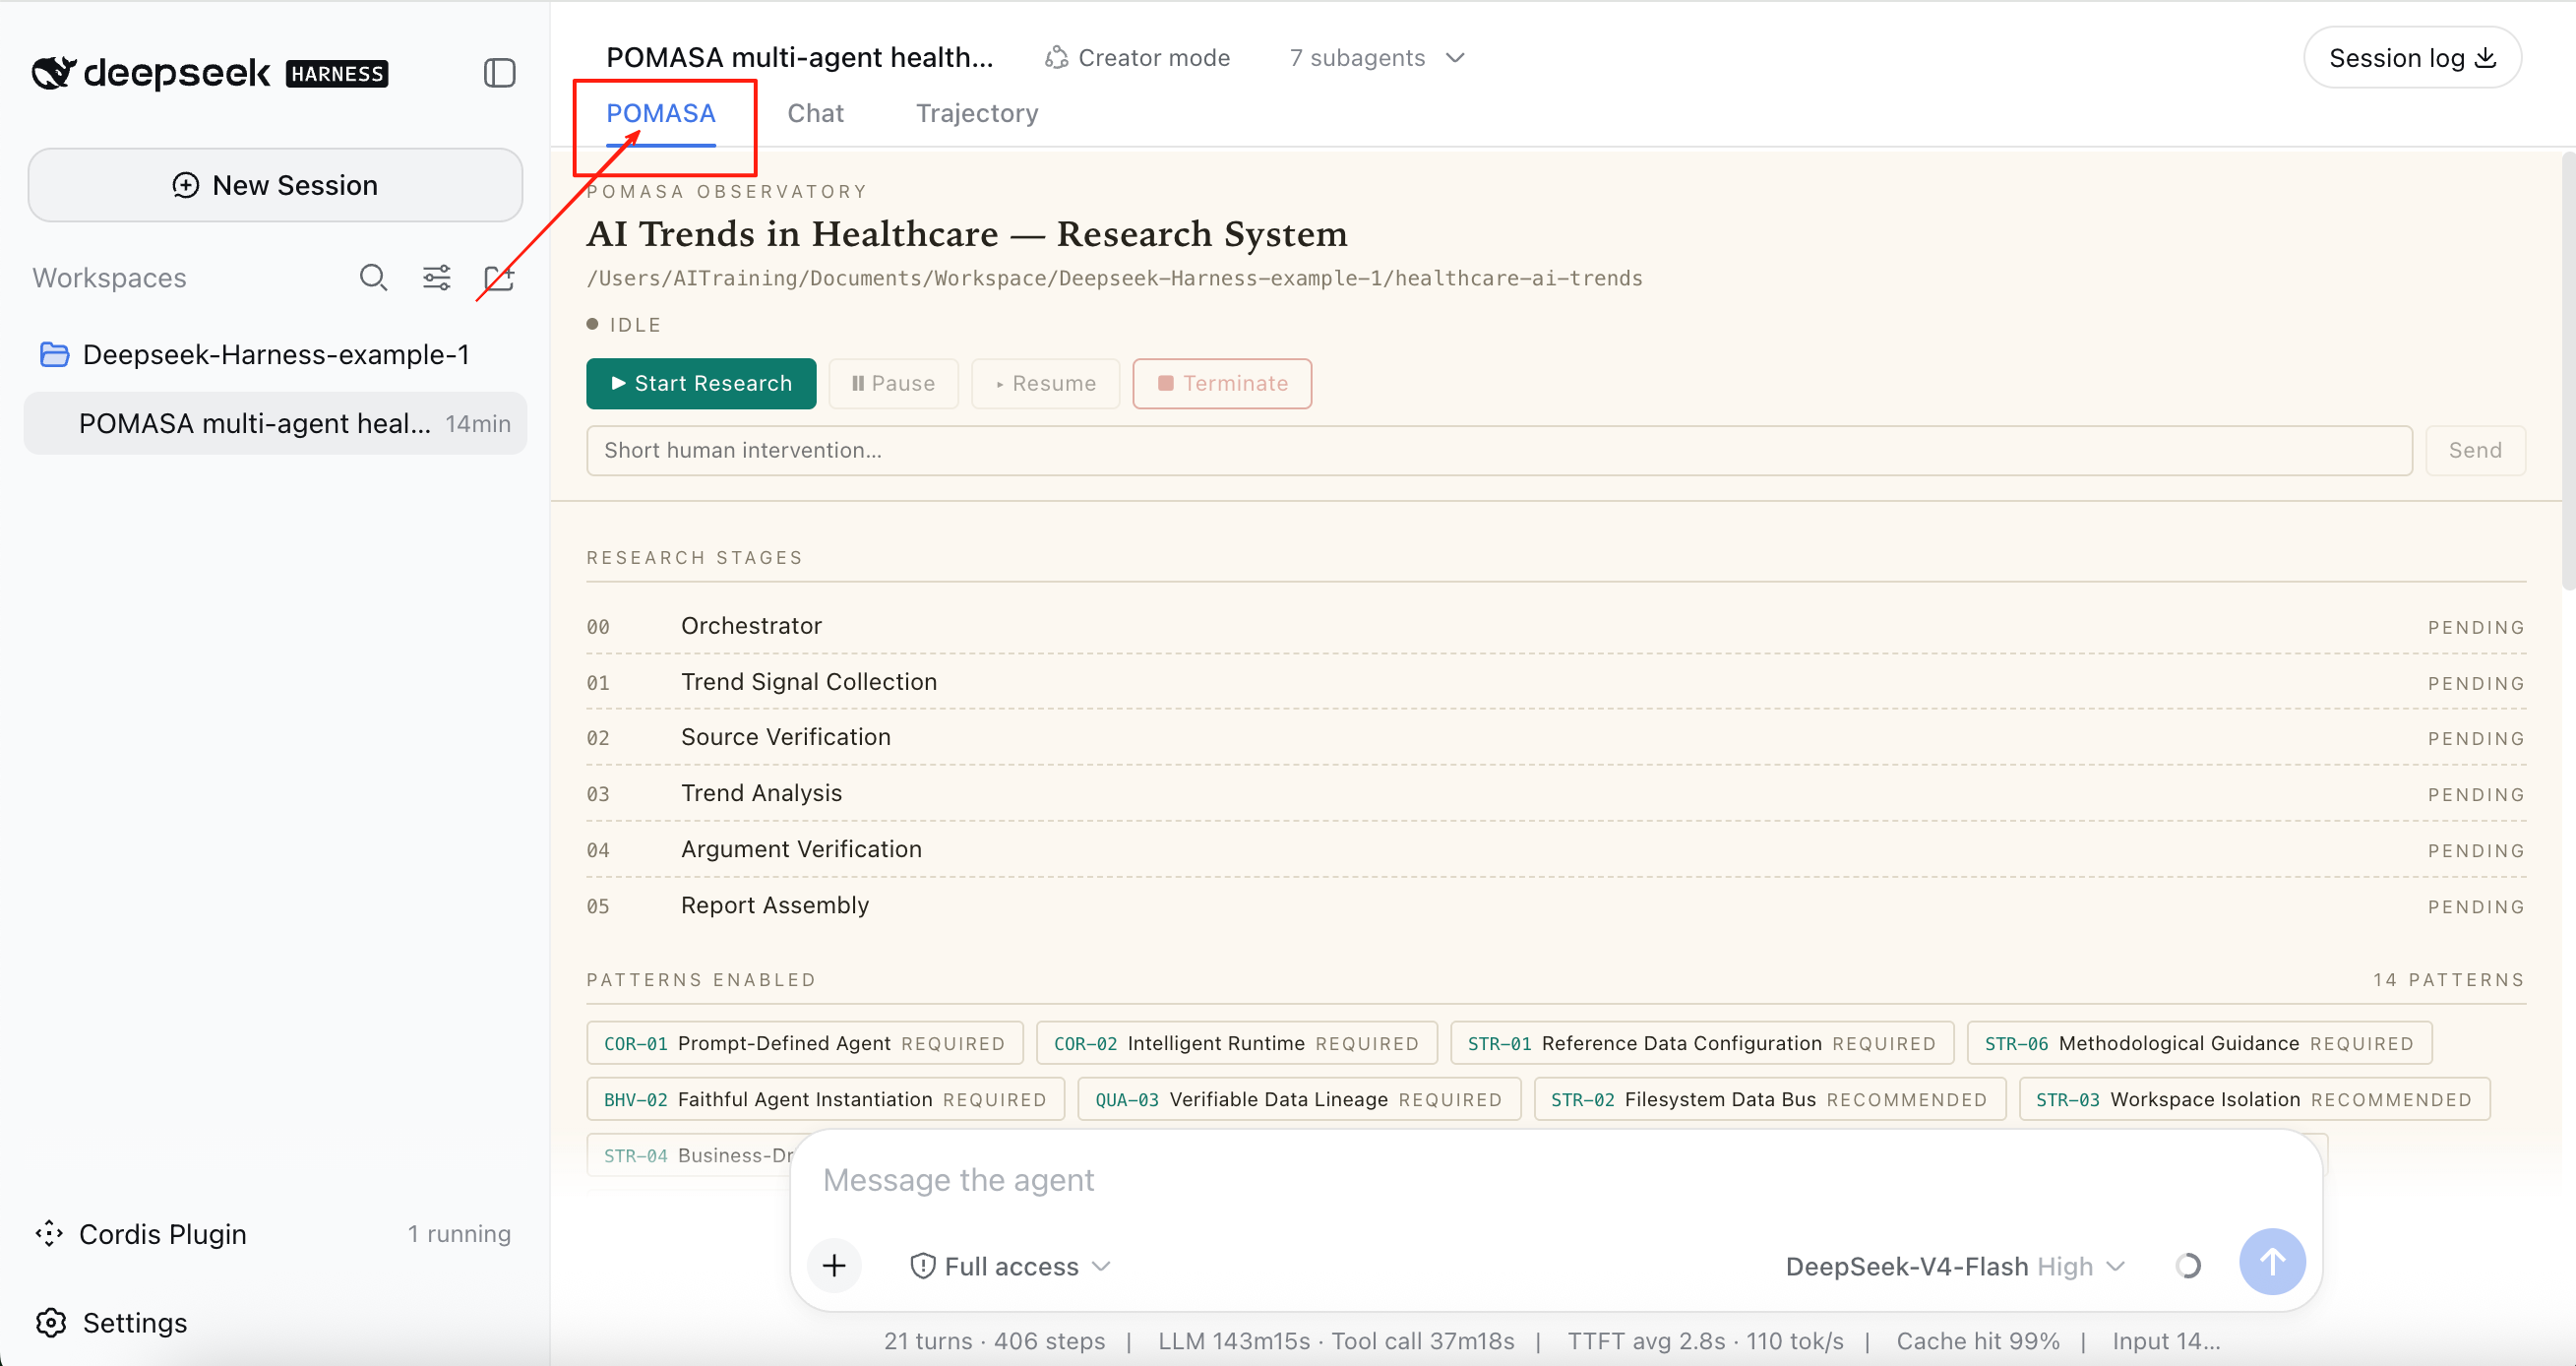Viewport: 2576px width, 1366px height.
Task: Click the Creator mode label
Action: coord(1153,58)
